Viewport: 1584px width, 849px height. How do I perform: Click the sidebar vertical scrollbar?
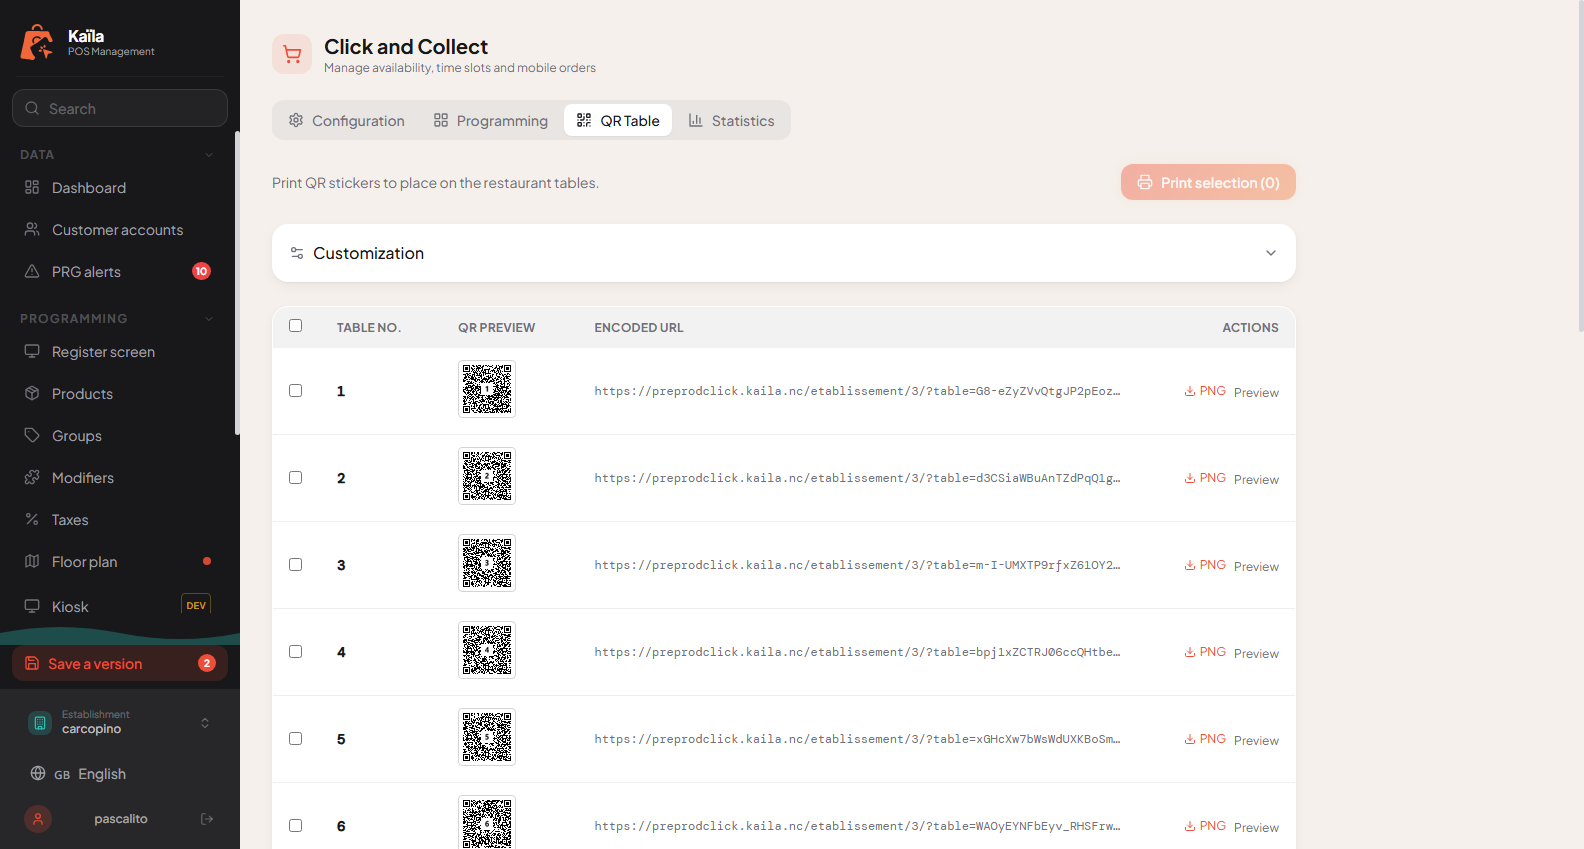[237, 283]
